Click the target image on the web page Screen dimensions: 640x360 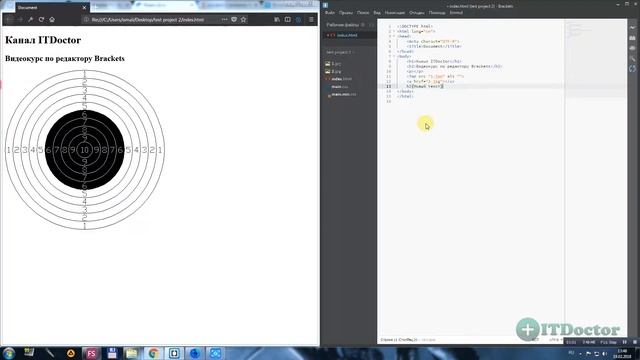coord(85,150)
